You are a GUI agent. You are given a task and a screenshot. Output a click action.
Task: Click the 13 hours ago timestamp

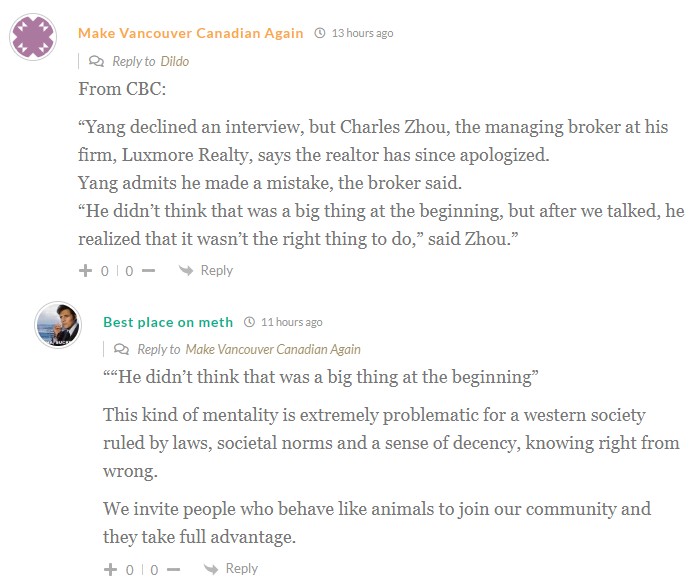point(362,33)
